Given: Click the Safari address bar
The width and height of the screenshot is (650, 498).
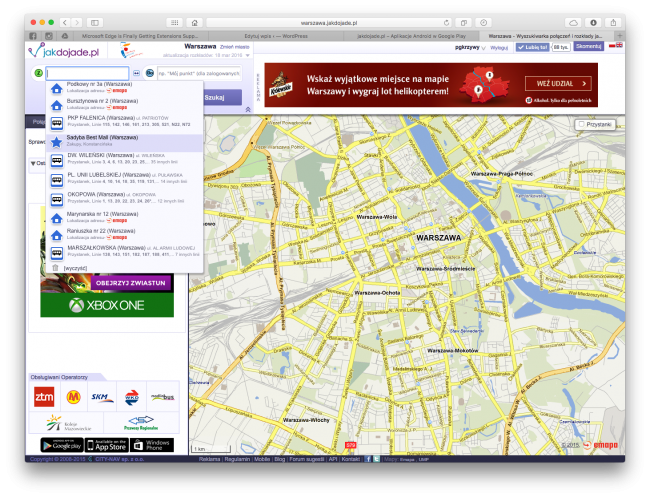Looking at the screenshot, I should click(x=329, y=23).
